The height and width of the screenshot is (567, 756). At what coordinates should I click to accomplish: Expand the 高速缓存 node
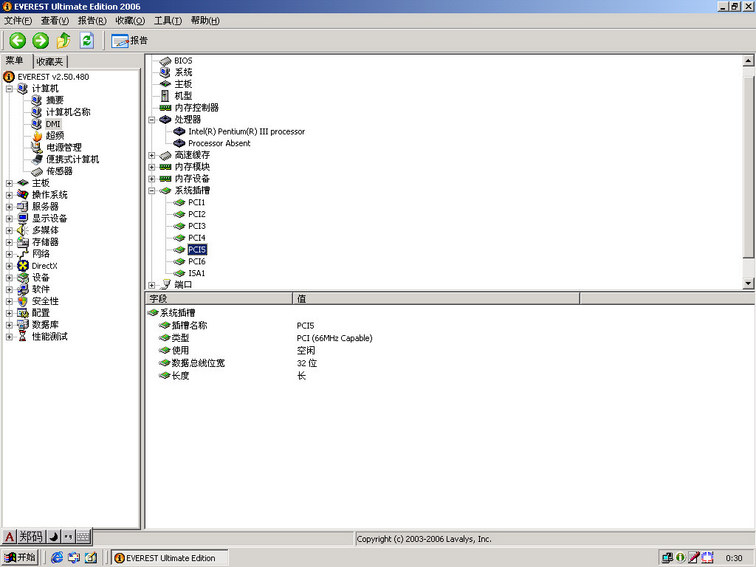[x=152, y=155]
